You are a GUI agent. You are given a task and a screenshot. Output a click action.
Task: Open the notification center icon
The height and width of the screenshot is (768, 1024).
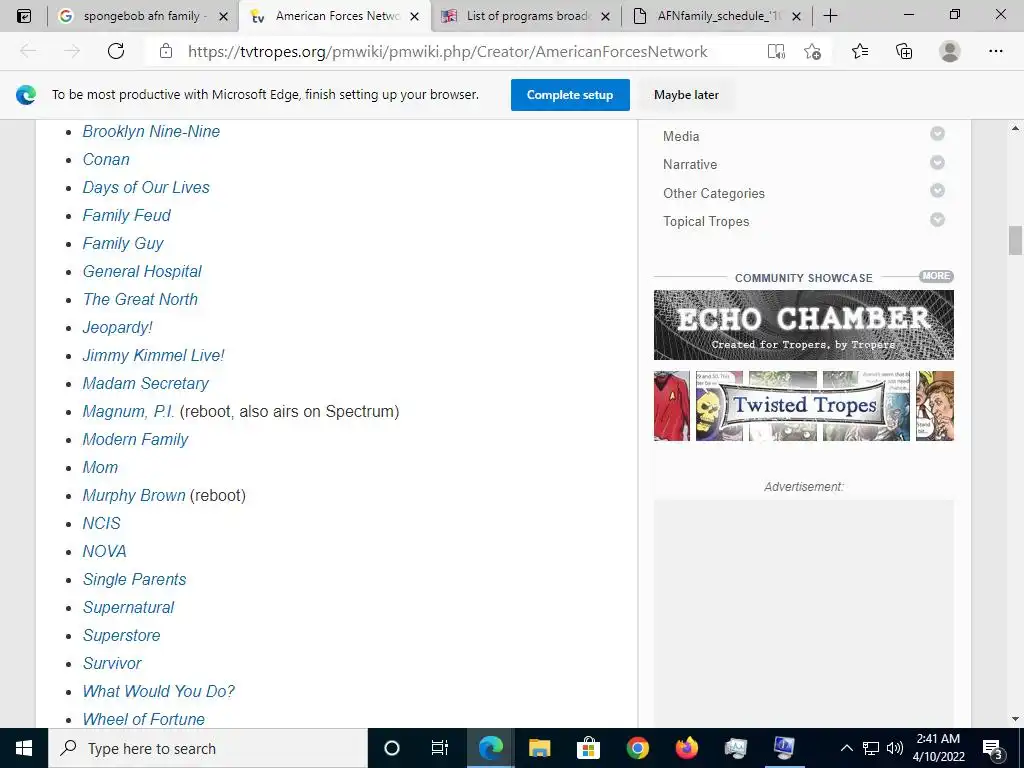992,748
